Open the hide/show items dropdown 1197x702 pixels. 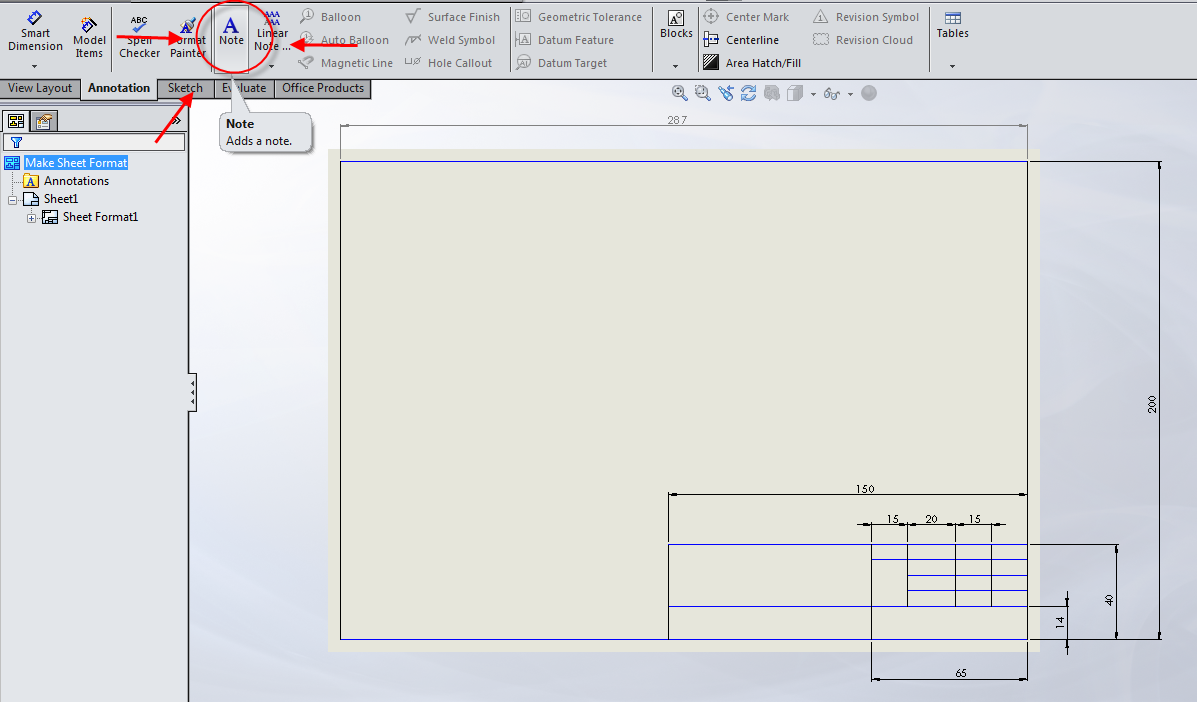click(x=848, y=93)
